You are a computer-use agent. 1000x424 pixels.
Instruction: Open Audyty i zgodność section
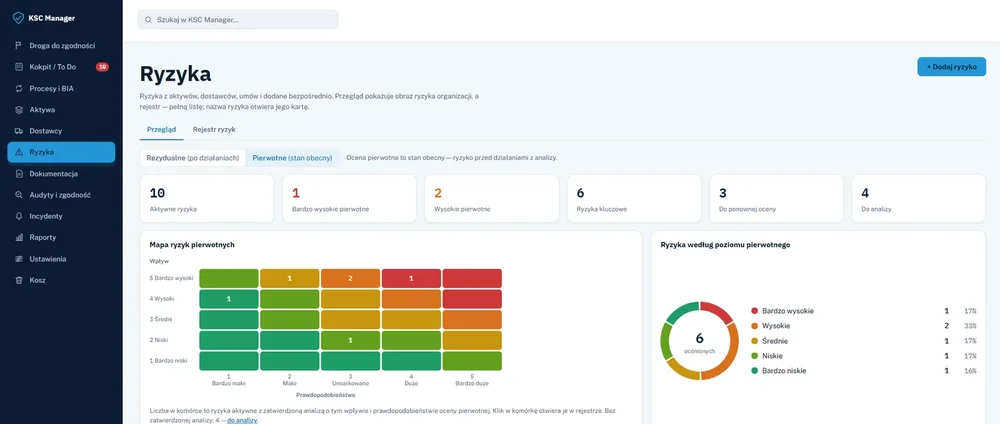click(61, 195)
